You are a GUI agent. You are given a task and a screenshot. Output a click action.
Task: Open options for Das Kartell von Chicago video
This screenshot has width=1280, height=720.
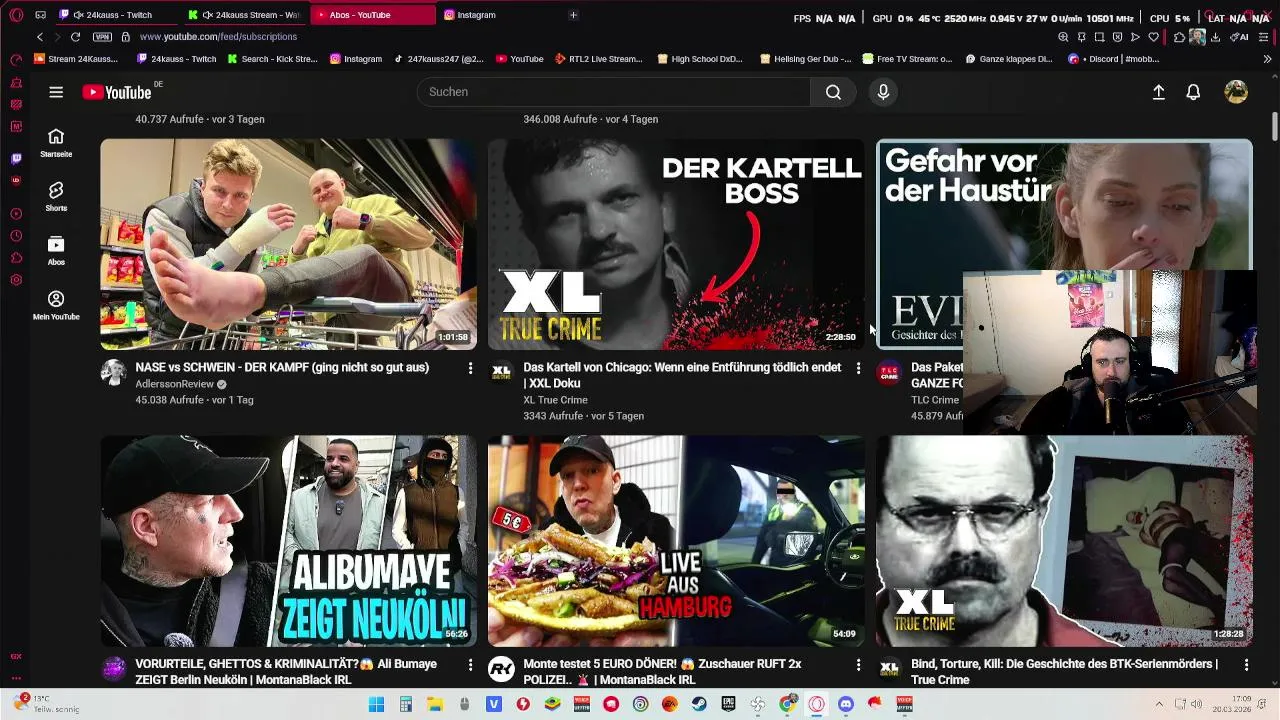[858, 368]
